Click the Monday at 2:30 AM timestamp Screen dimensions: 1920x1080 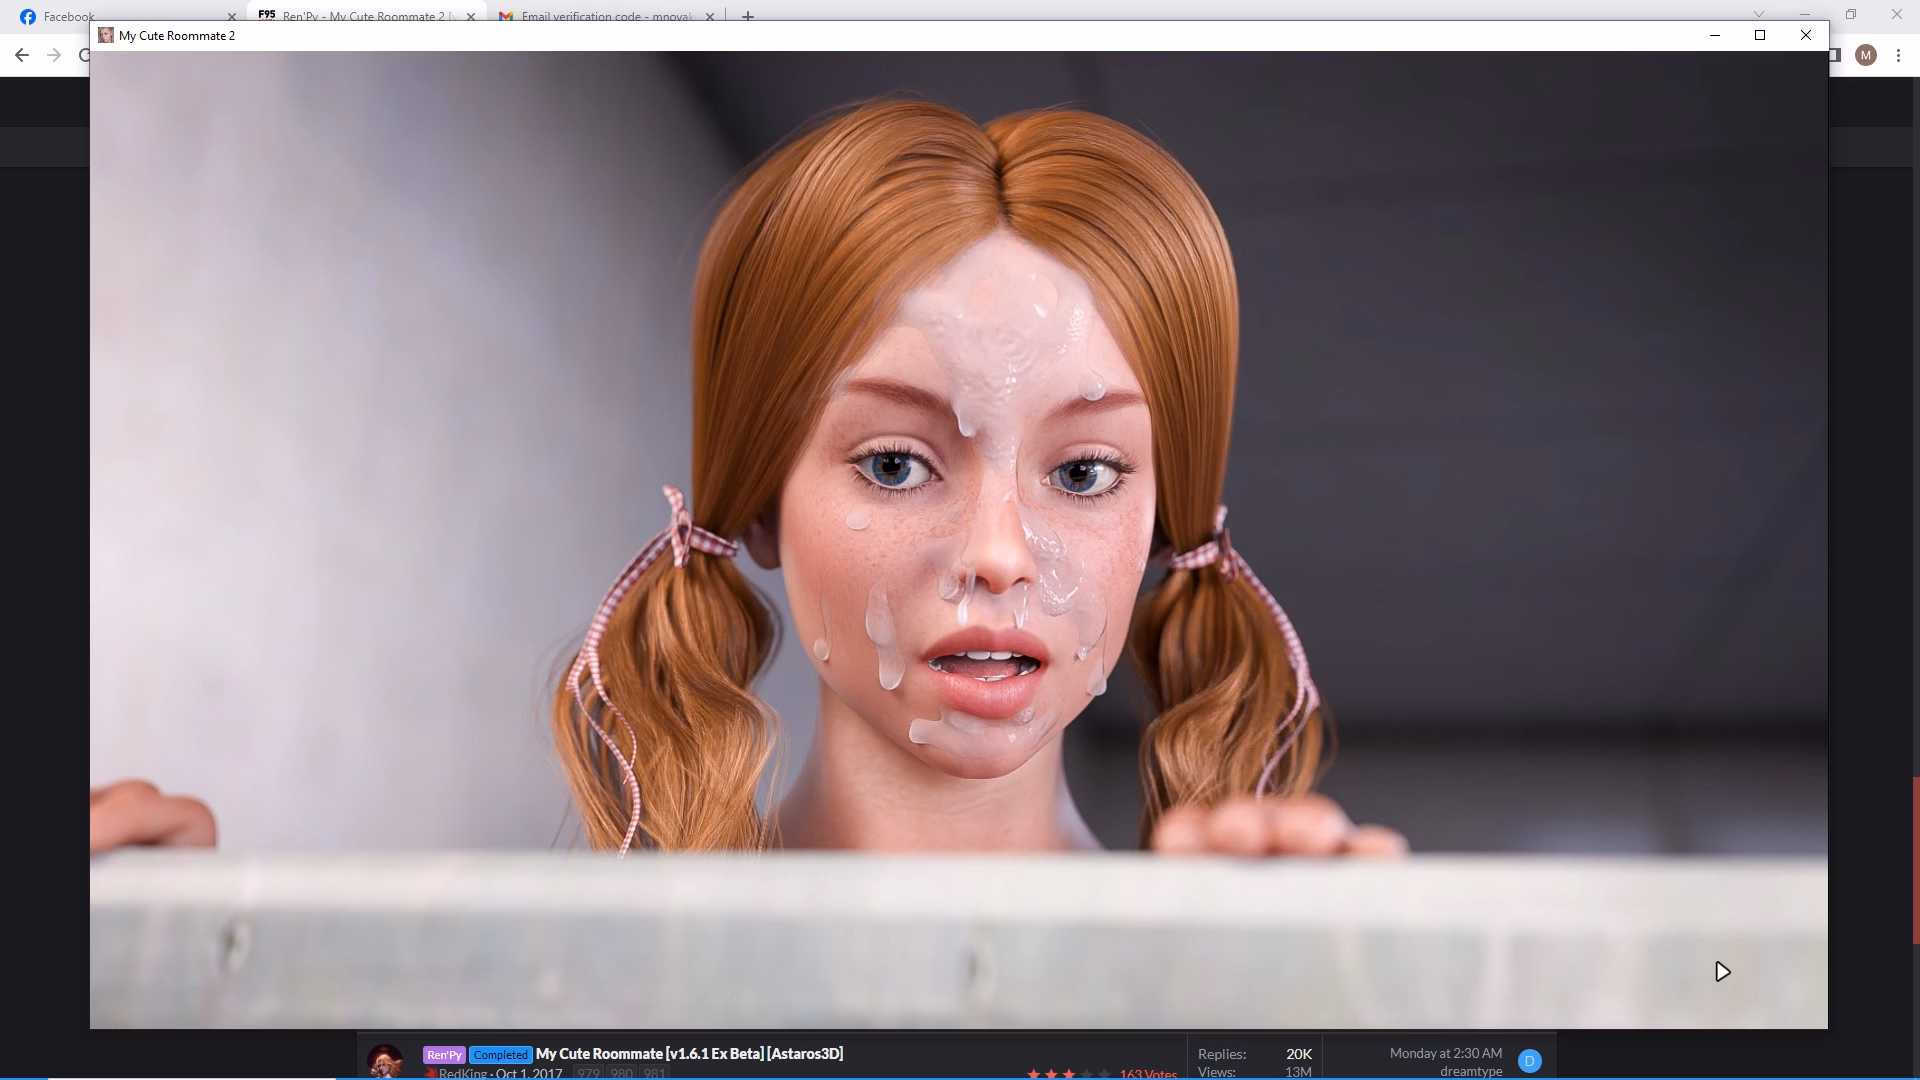coord(1445,1054)
